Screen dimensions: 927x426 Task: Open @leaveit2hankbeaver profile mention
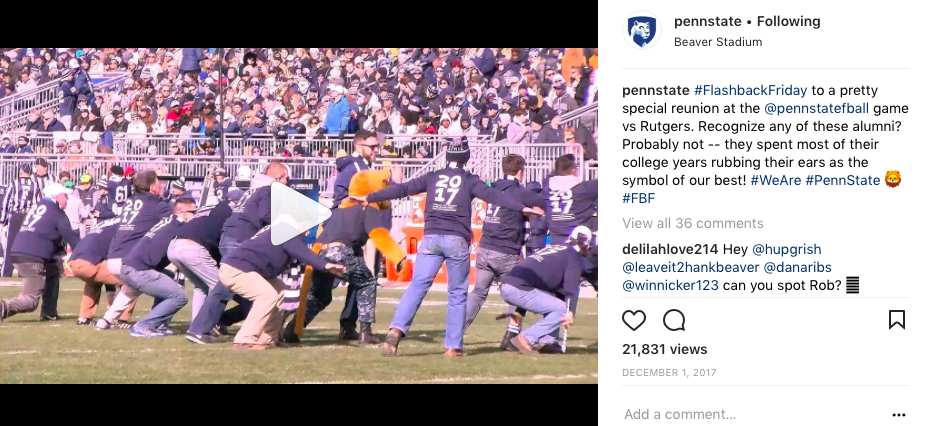tap(690, 268)
